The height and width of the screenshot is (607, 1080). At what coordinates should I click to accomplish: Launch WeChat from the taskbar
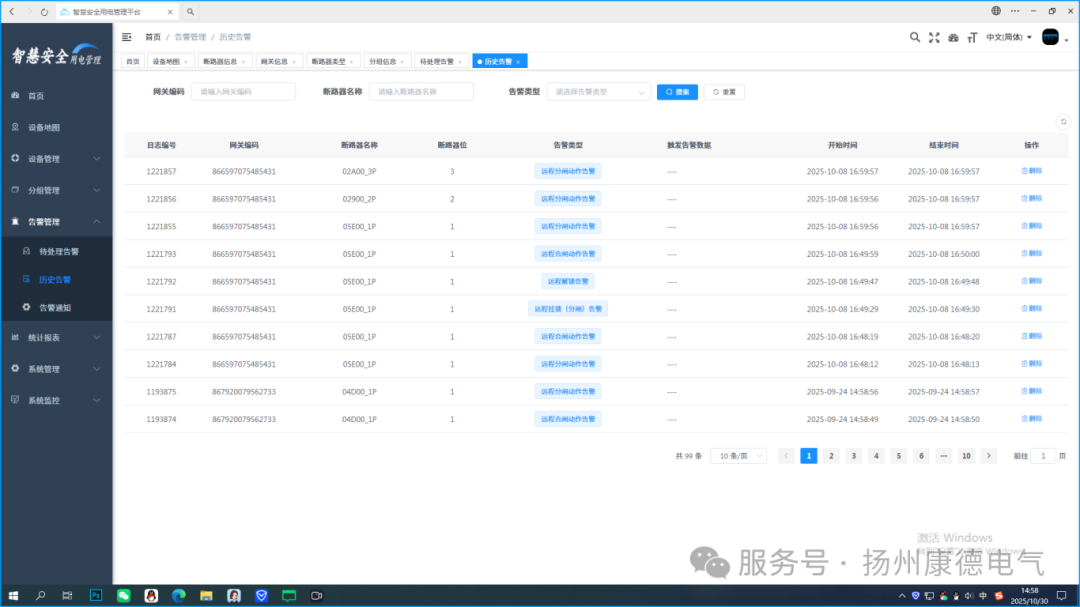(x=123, y=595)
